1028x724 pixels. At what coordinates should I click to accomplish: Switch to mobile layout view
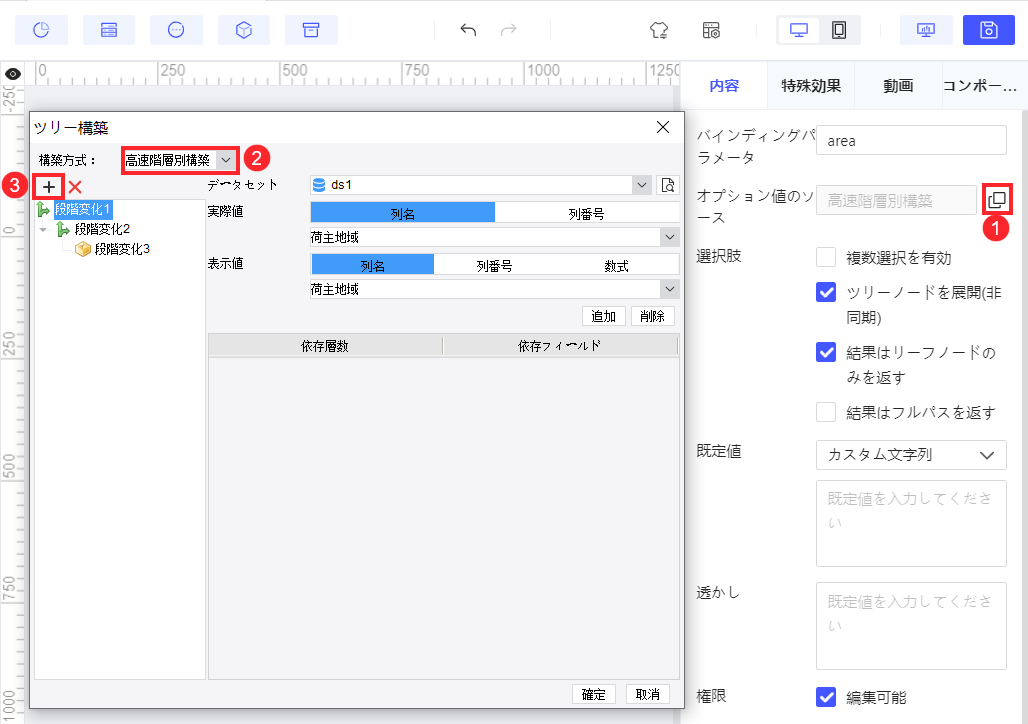click(x=839, y=30)
